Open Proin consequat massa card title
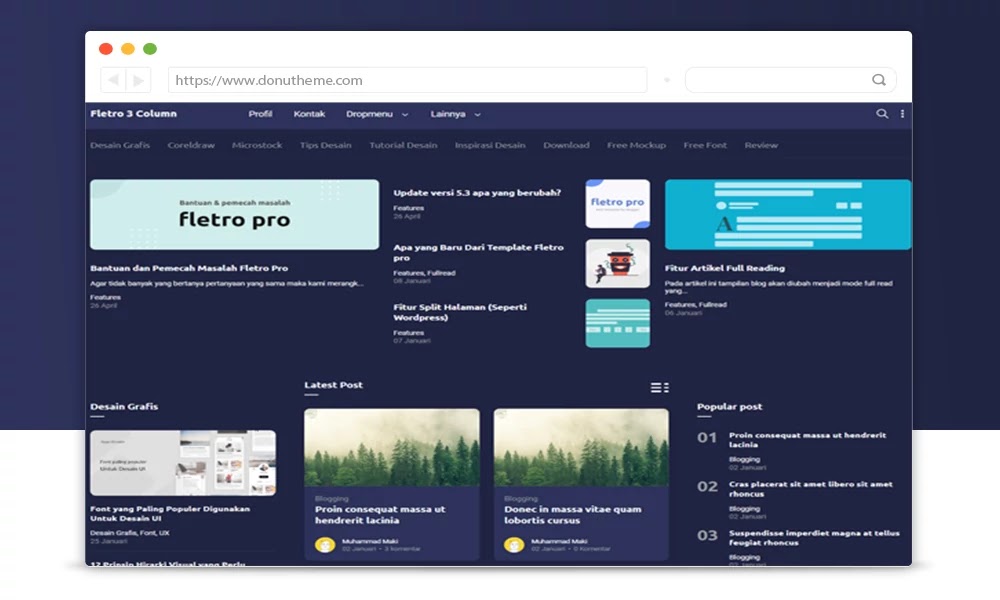 click(380, 515)
